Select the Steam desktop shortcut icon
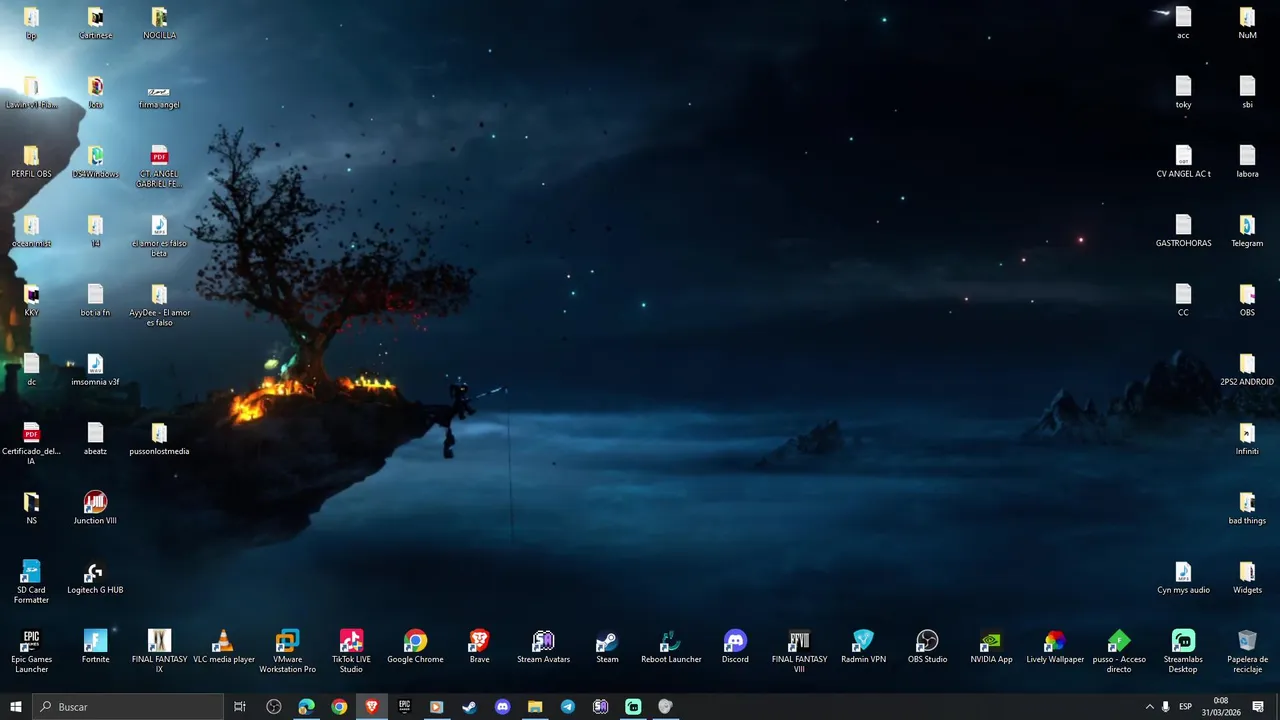 [x=607, y=647]
